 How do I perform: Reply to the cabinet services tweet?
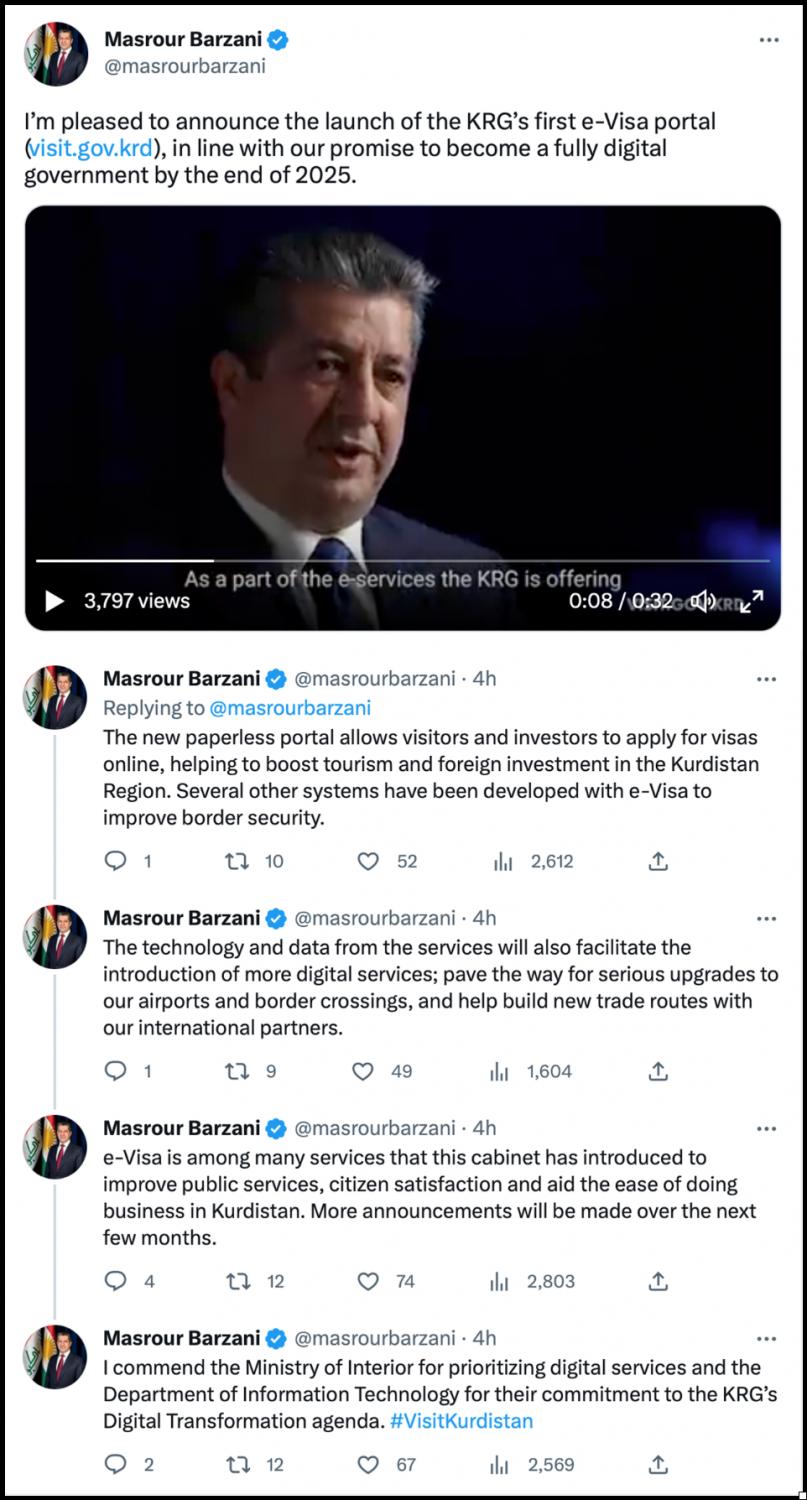(116, 1281)
